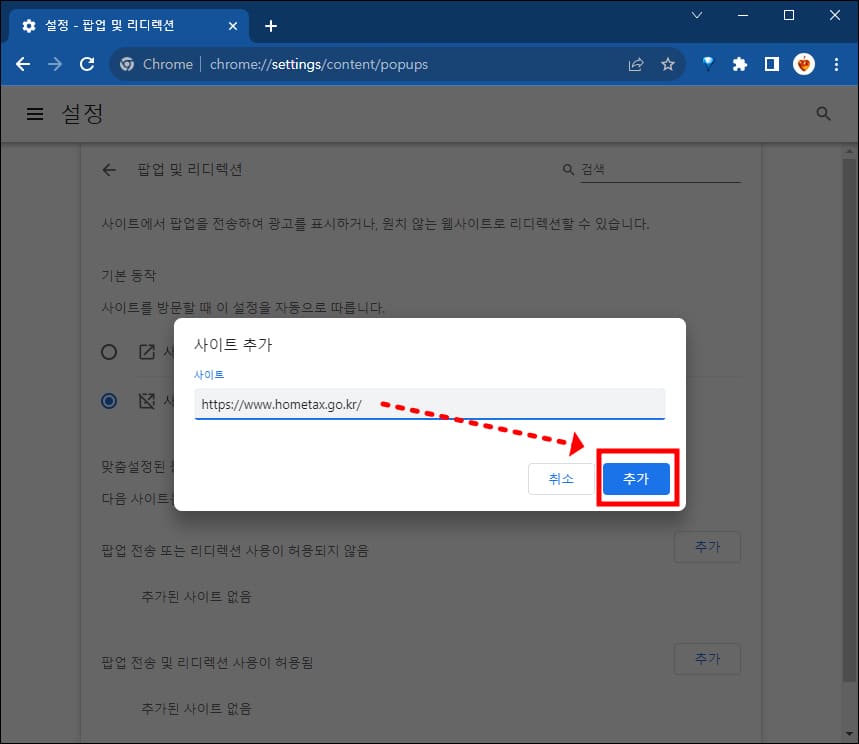Image resolution: width=859 pixels, height=744 pixels.
Task: Open the settings search magnifier icon
Action: click(822, 113)
